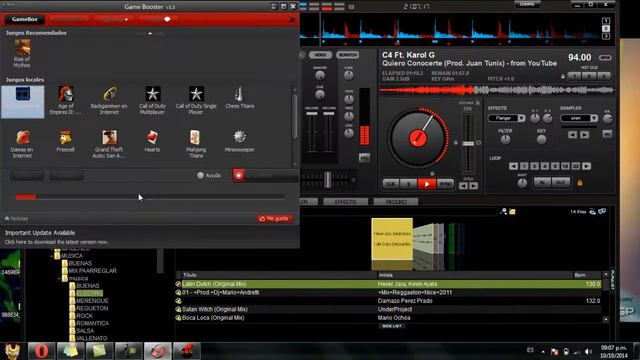Click the update download link text
640x360 pixels.
(56, 242)
